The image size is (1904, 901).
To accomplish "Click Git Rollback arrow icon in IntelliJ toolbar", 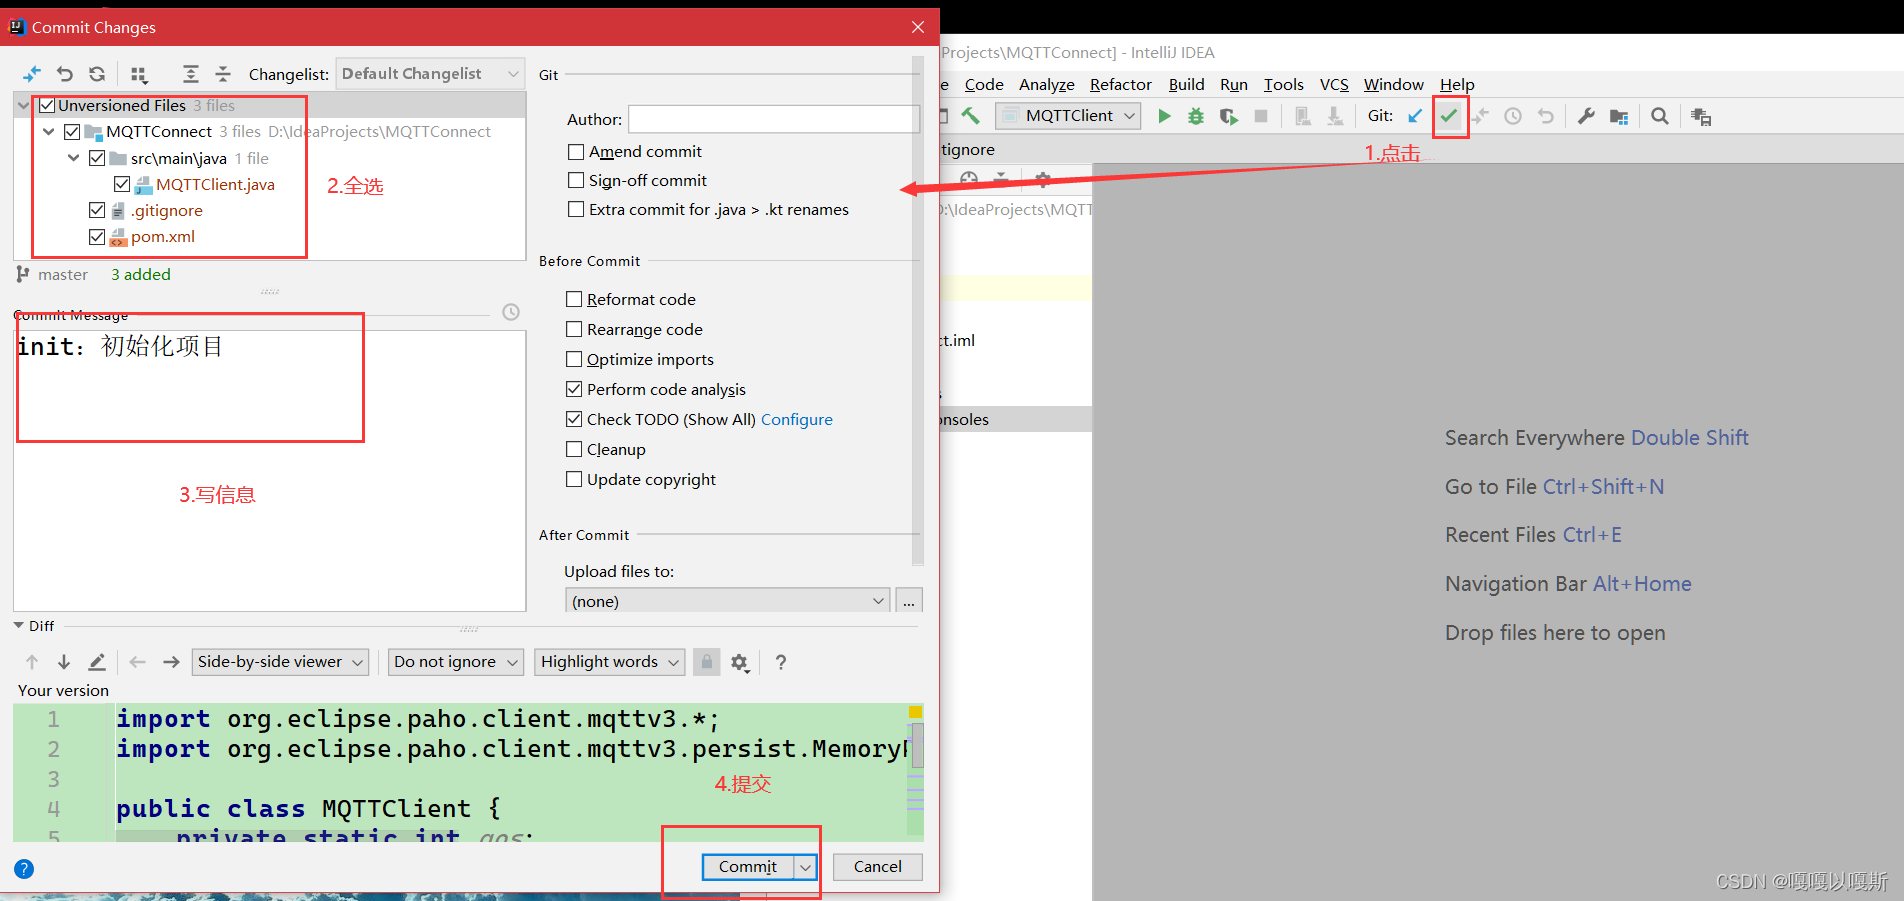I will coord(1546,116).
